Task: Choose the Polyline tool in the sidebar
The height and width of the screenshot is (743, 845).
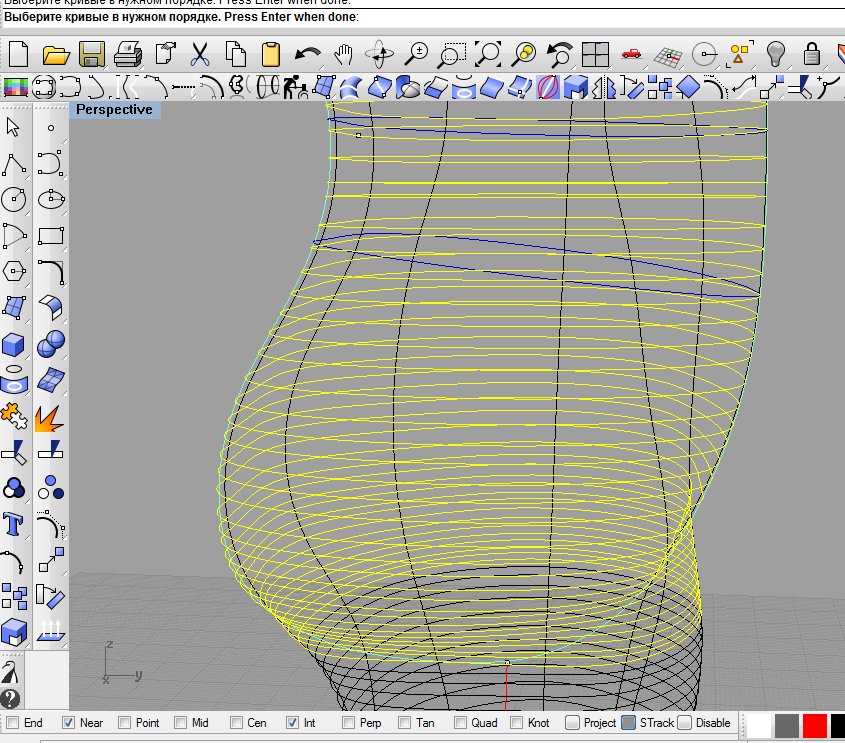Action: point(14,163)
